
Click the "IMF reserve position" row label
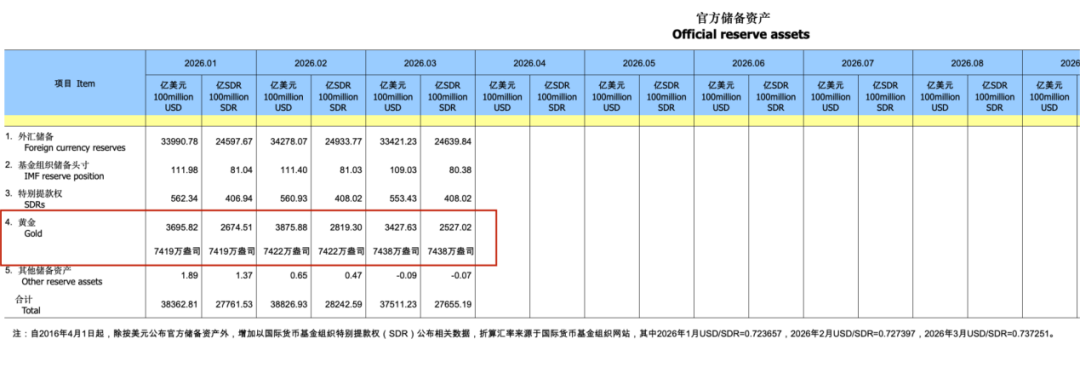pos(64,176)
